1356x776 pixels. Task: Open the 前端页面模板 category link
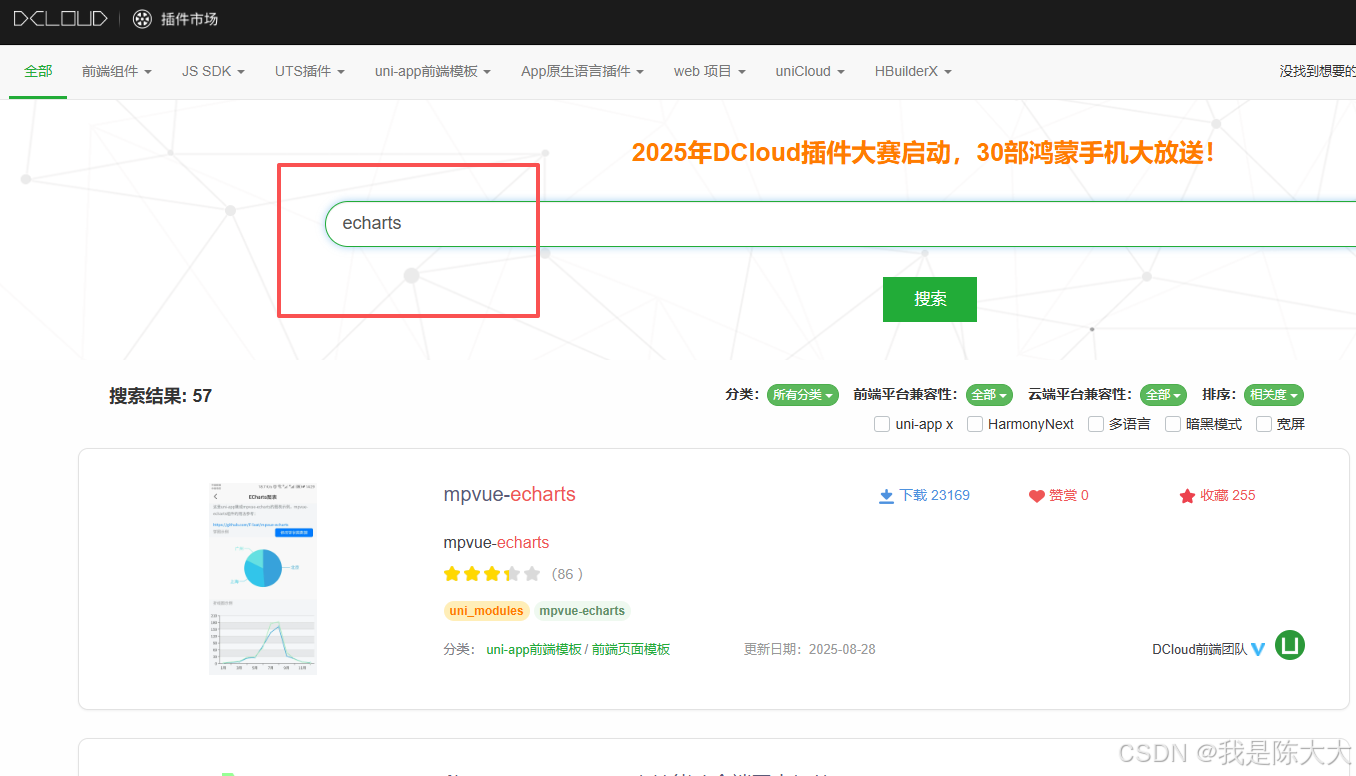click(631, 649)
